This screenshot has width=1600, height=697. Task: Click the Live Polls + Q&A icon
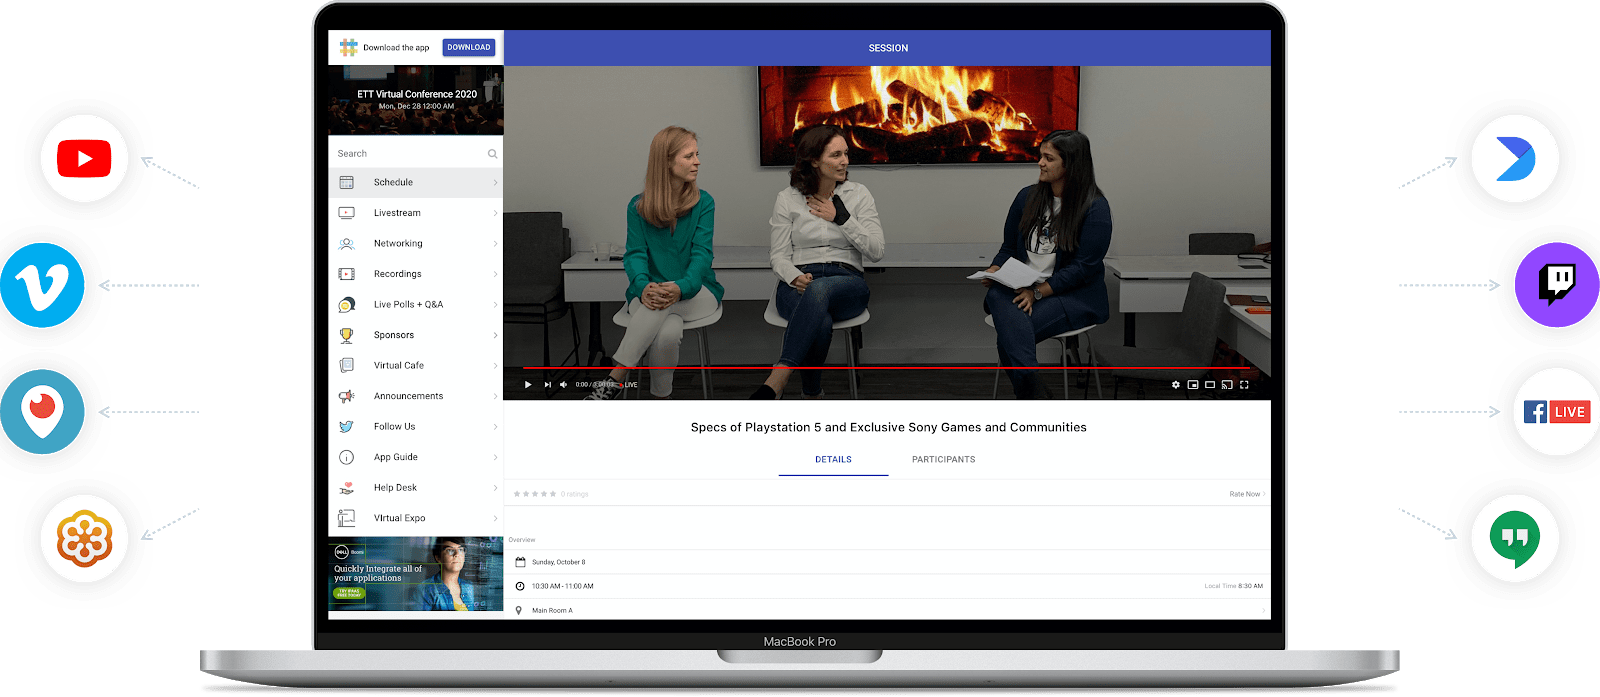tap(347, 305)
